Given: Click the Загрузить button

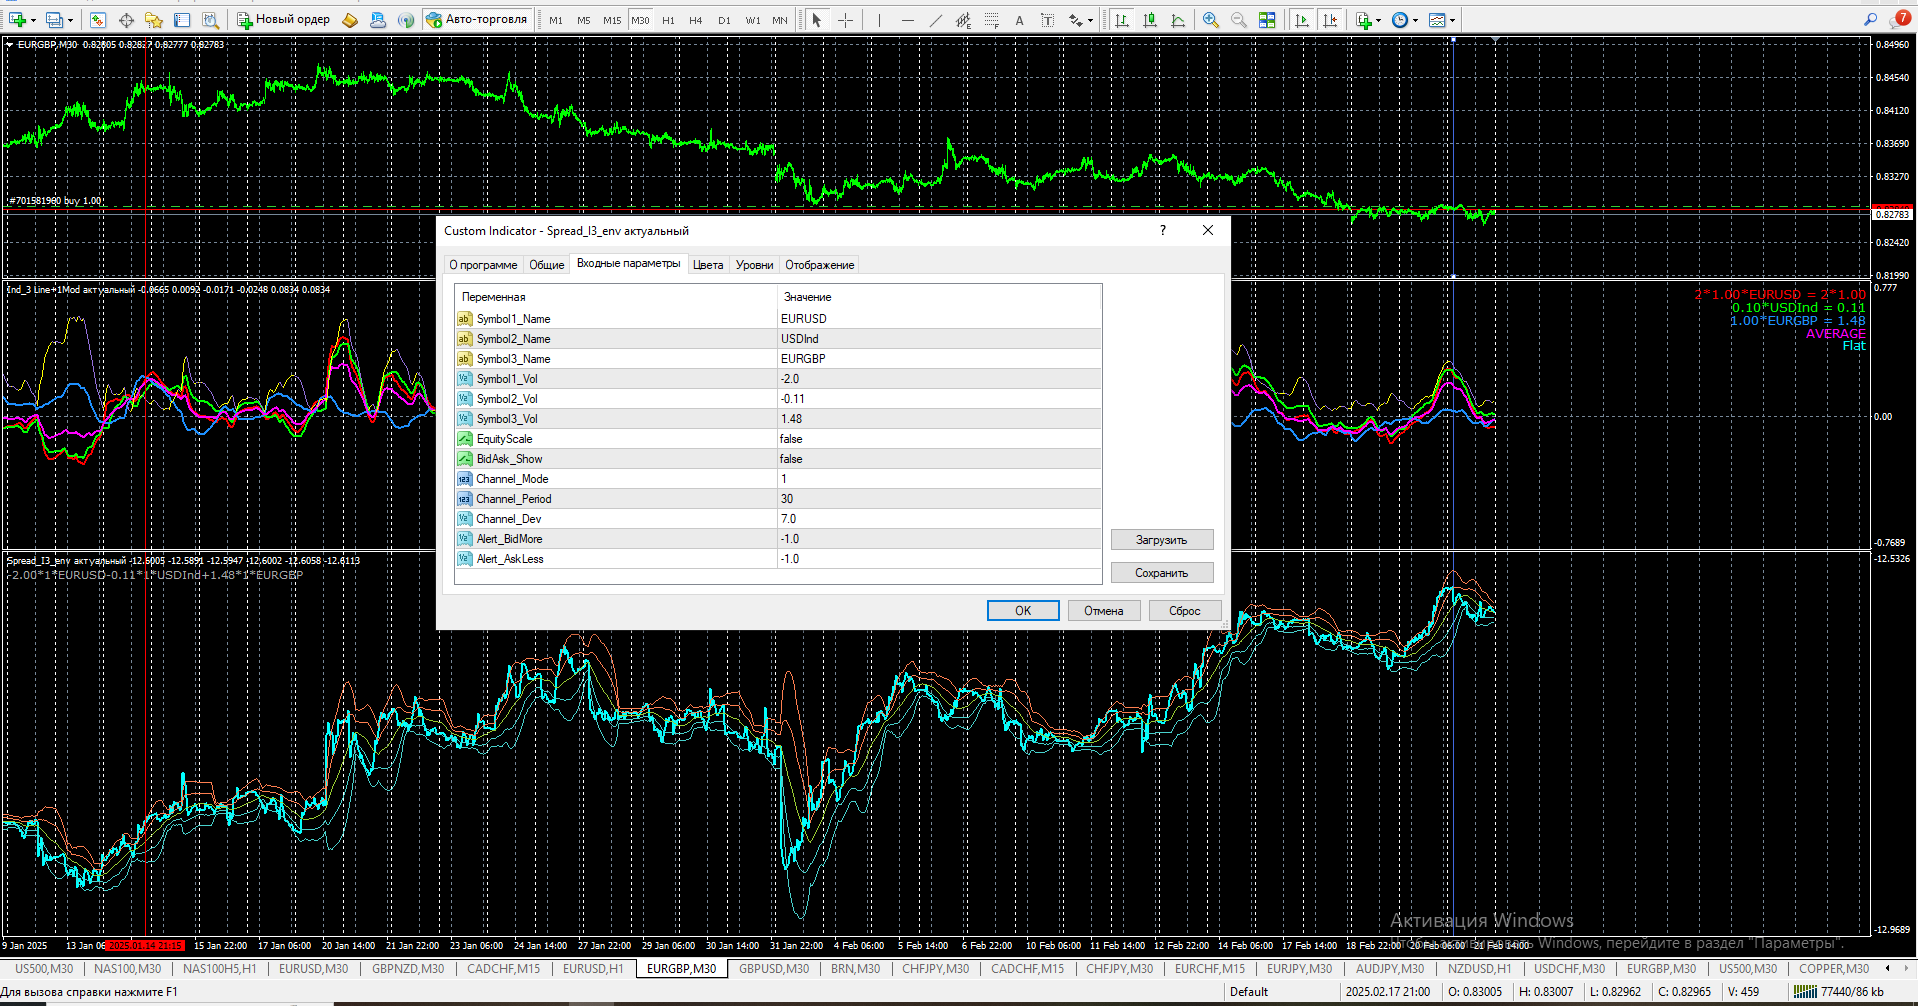Looking at the screenshot, I should point(1161,540).
